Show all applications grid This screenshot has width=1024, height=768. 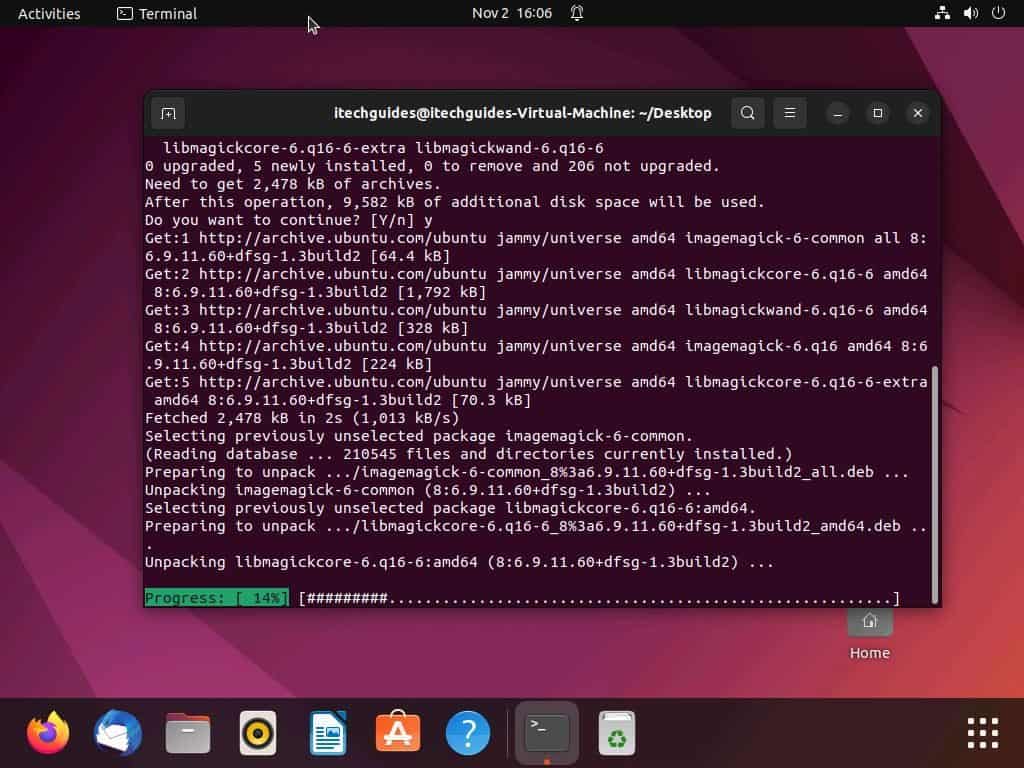983,733
